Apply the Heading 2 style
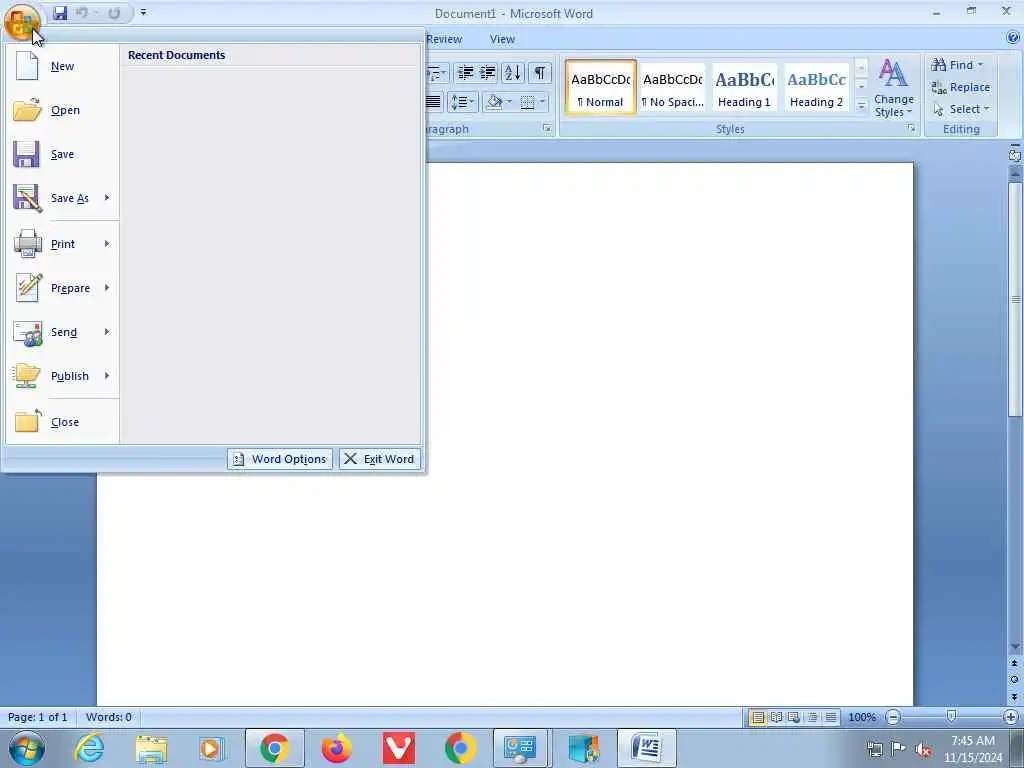 [816, 87]
